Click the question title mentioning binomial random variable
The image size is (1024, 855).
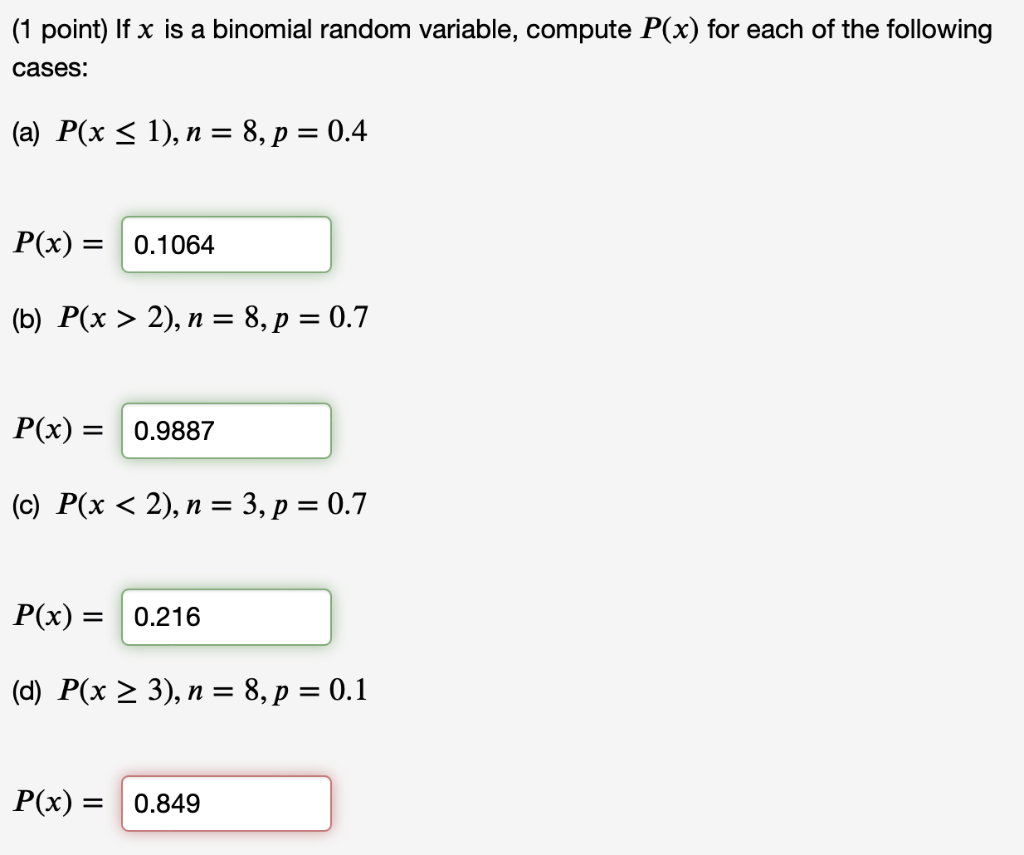point(500,29)
